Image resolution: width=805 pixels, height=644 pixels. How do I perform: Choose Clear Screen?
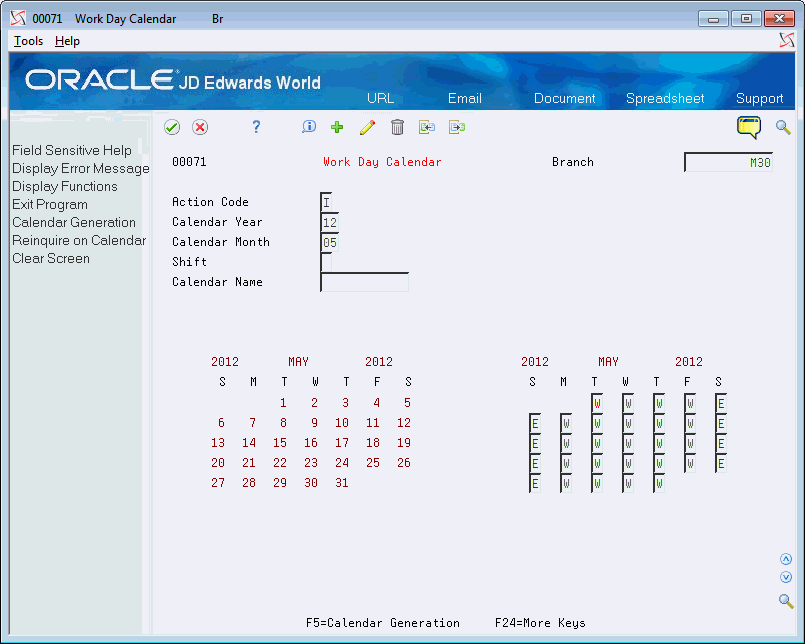pos(51,258)
